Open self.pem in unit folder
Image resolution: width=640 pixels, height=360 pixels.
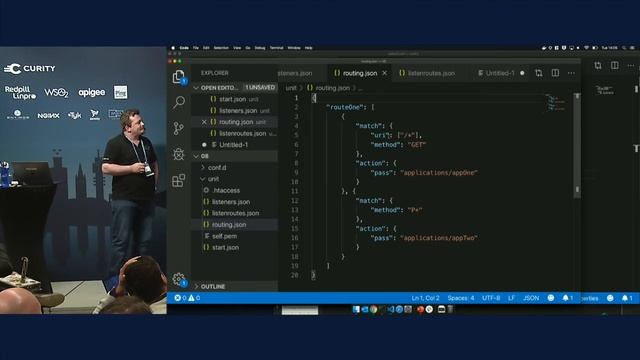[x=235, y=236]
